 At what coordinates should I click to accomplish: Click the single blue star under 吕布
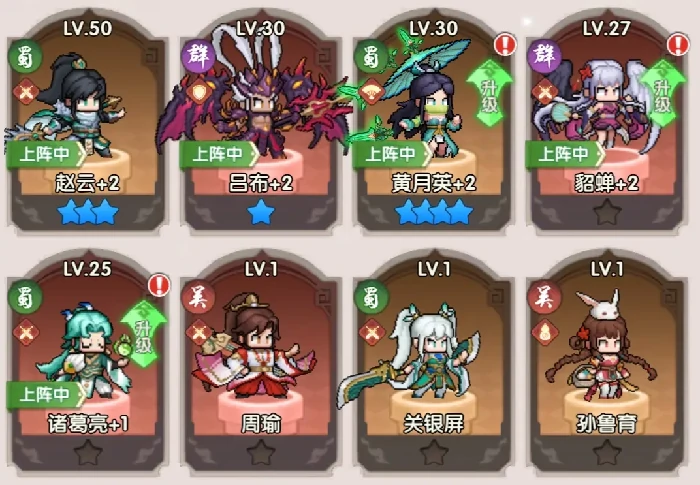point(261,212)
